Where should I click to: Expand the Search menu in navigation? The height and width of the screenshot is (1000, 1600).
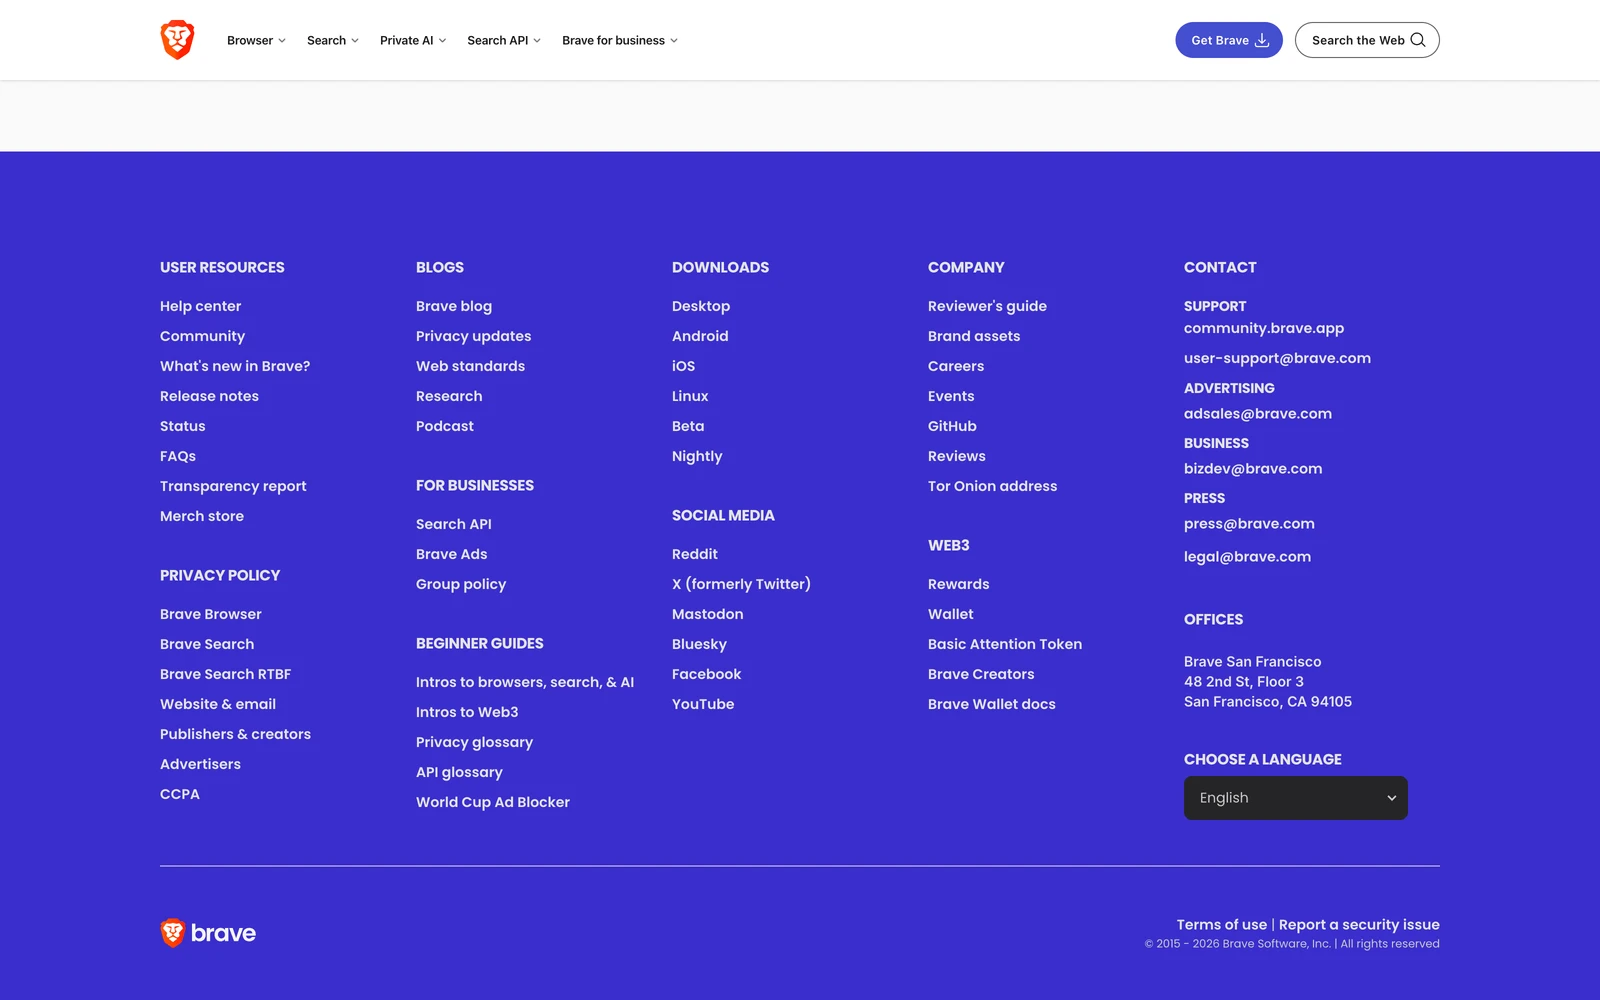[333, 40]
